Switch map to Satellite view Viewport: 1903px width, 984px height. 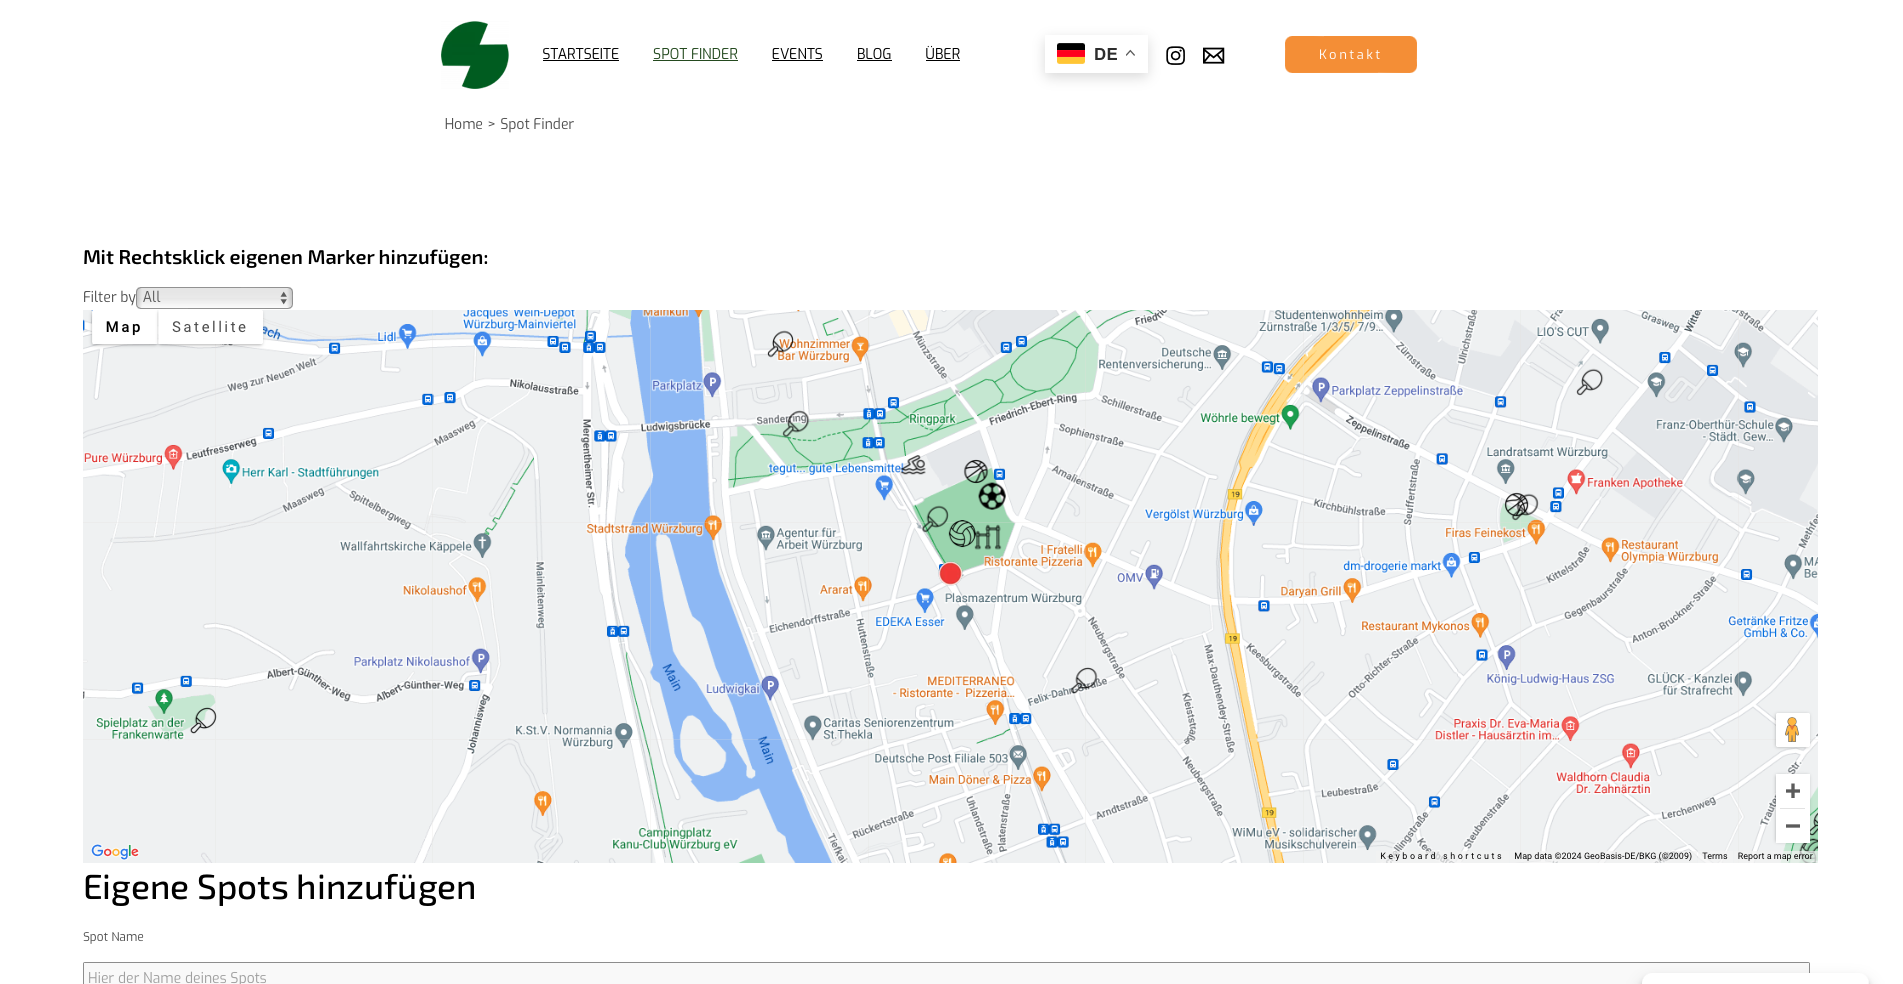pos(209,327)
